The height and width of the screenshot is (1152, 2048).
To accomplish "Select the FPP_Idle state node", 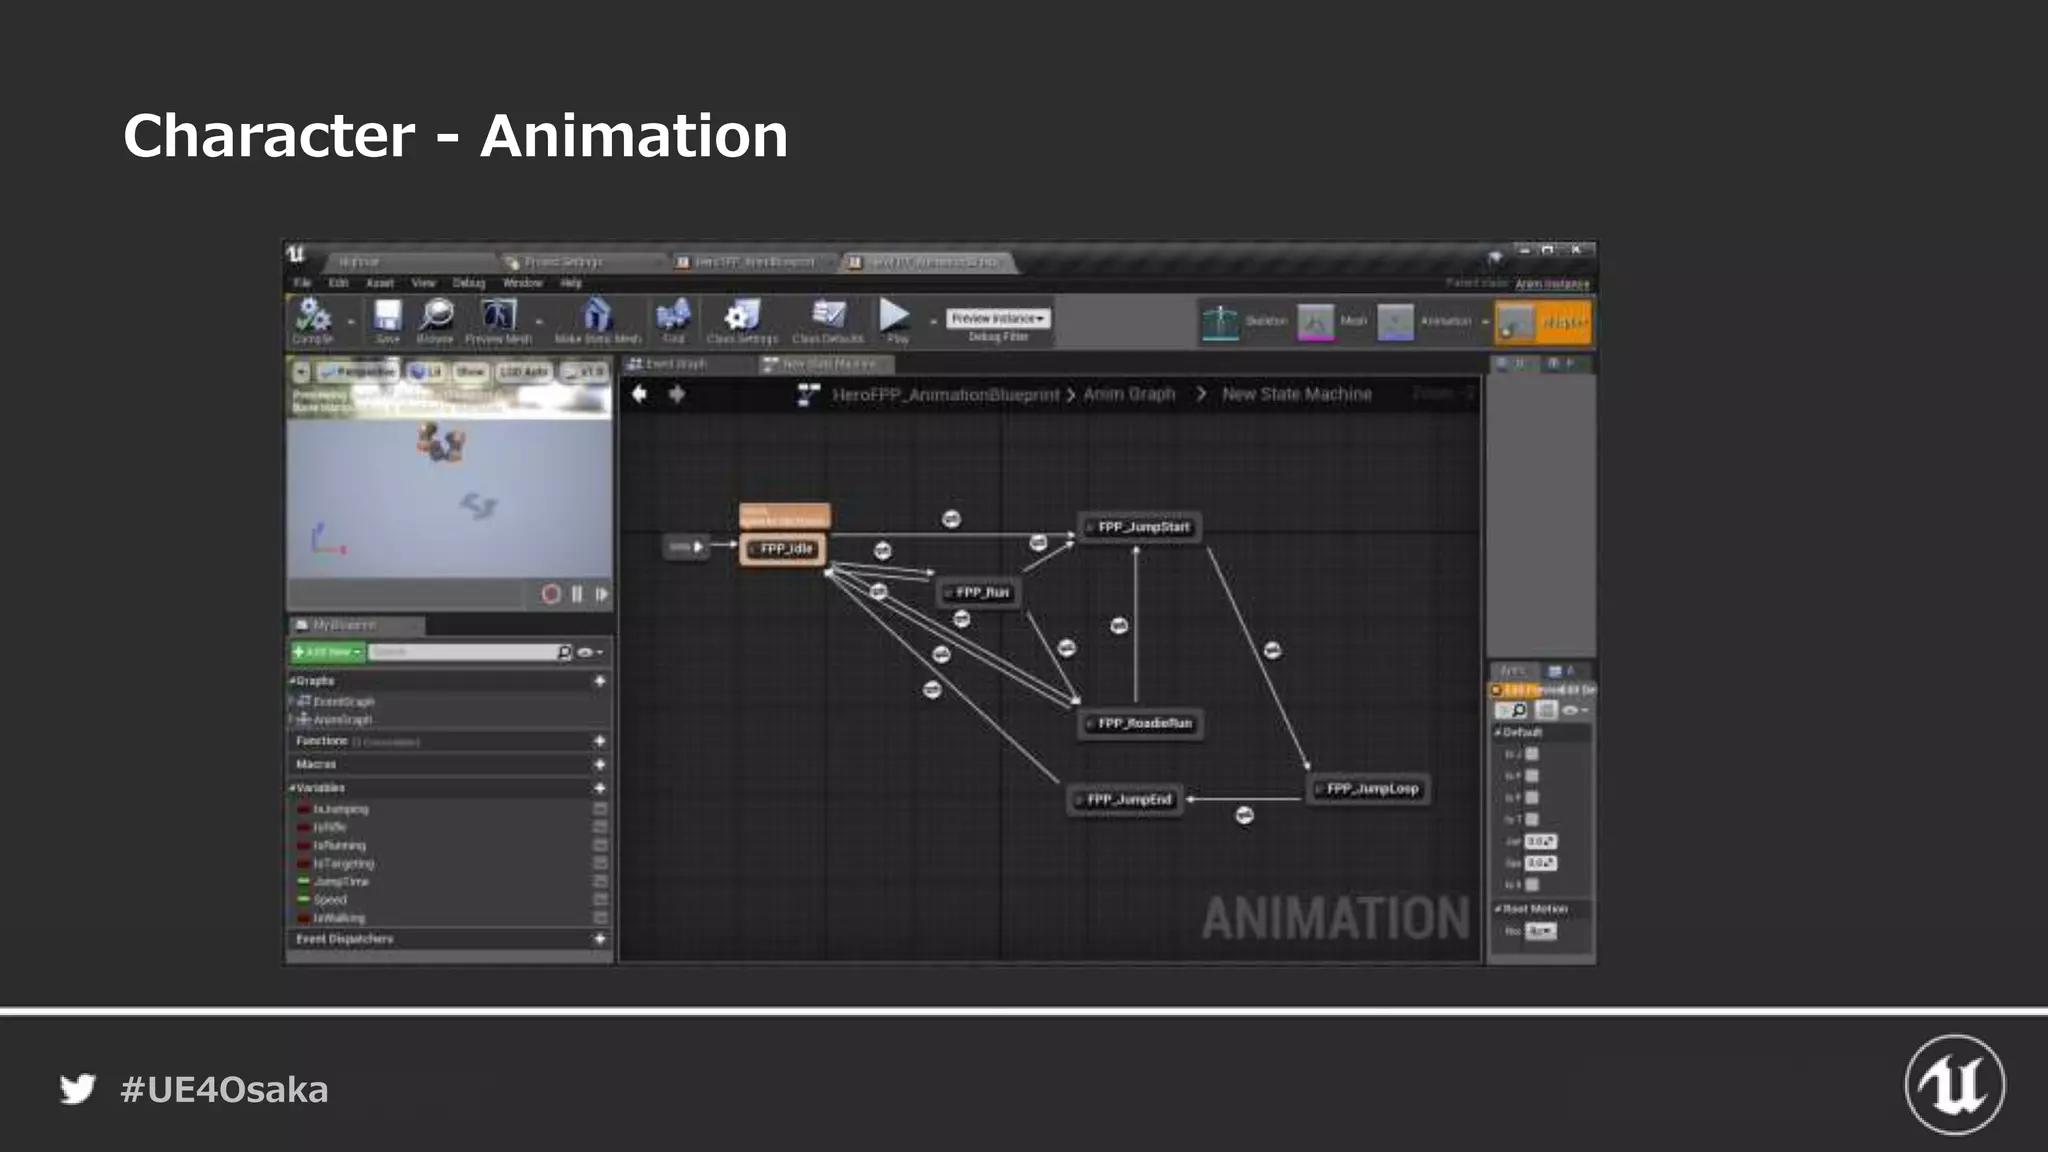I will click(784, 549).
